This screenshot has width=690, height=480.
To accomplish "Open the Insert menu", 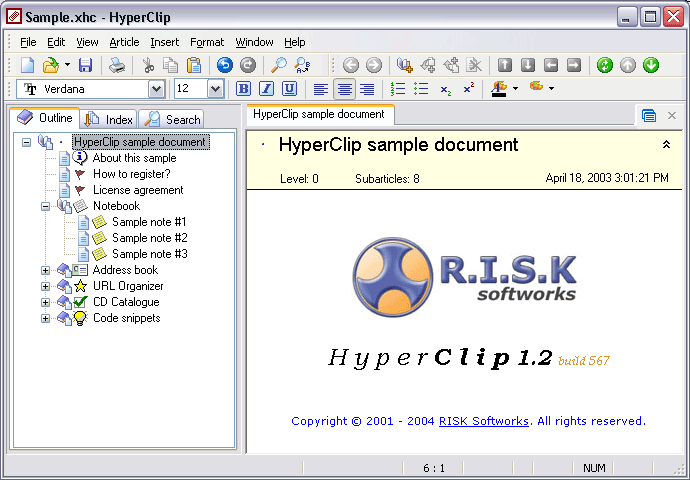I will click(165, 42).
